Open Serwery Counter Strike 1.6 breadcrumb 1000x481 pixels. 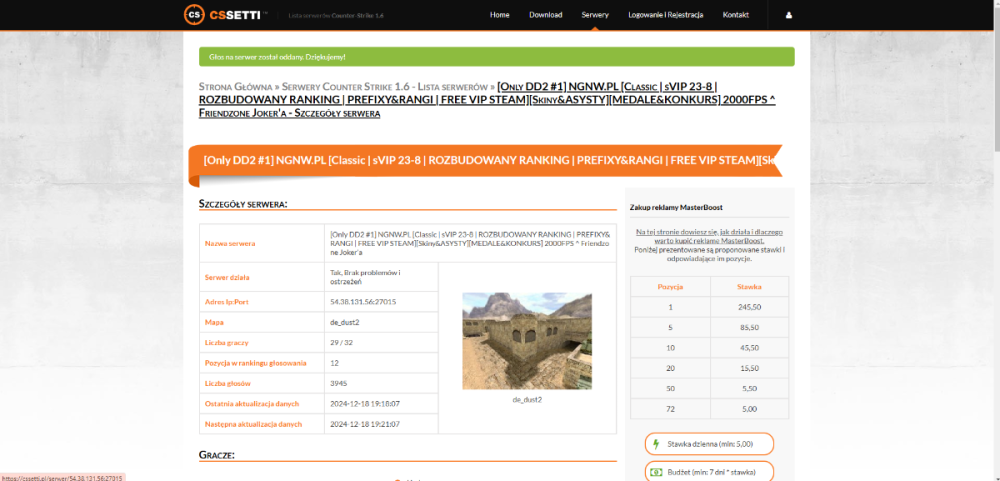tap(386, 86)
